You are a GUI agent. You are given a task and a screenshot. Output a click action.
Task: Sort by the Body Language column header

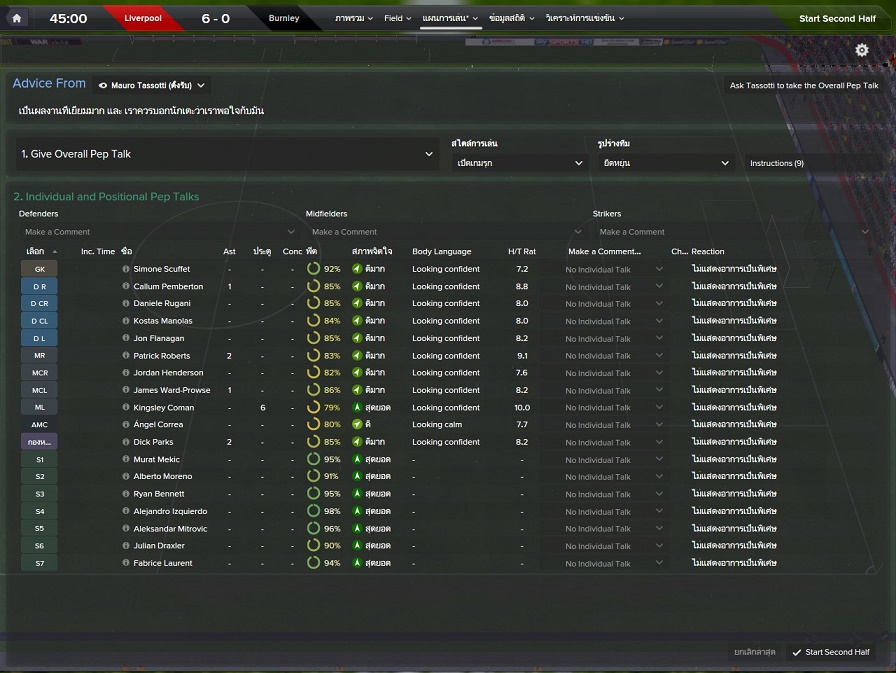coord(442,251)
